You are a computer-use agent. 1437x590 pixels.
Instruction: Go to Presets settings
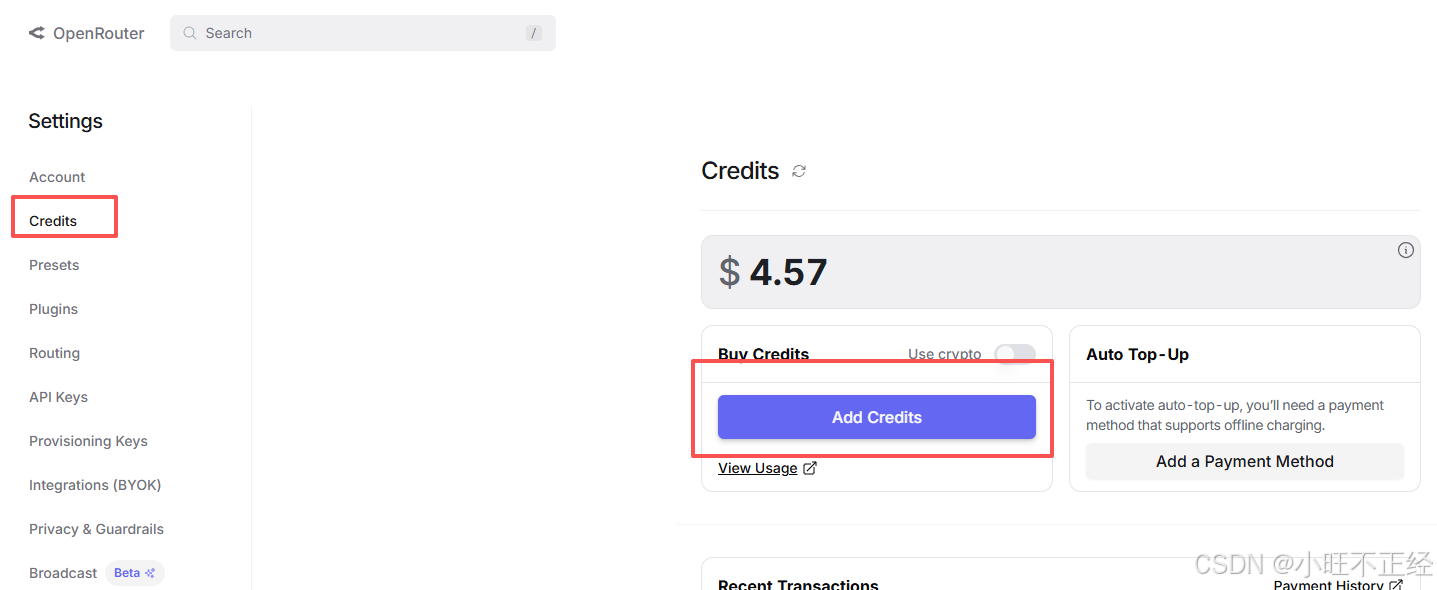tap(54, 265)
